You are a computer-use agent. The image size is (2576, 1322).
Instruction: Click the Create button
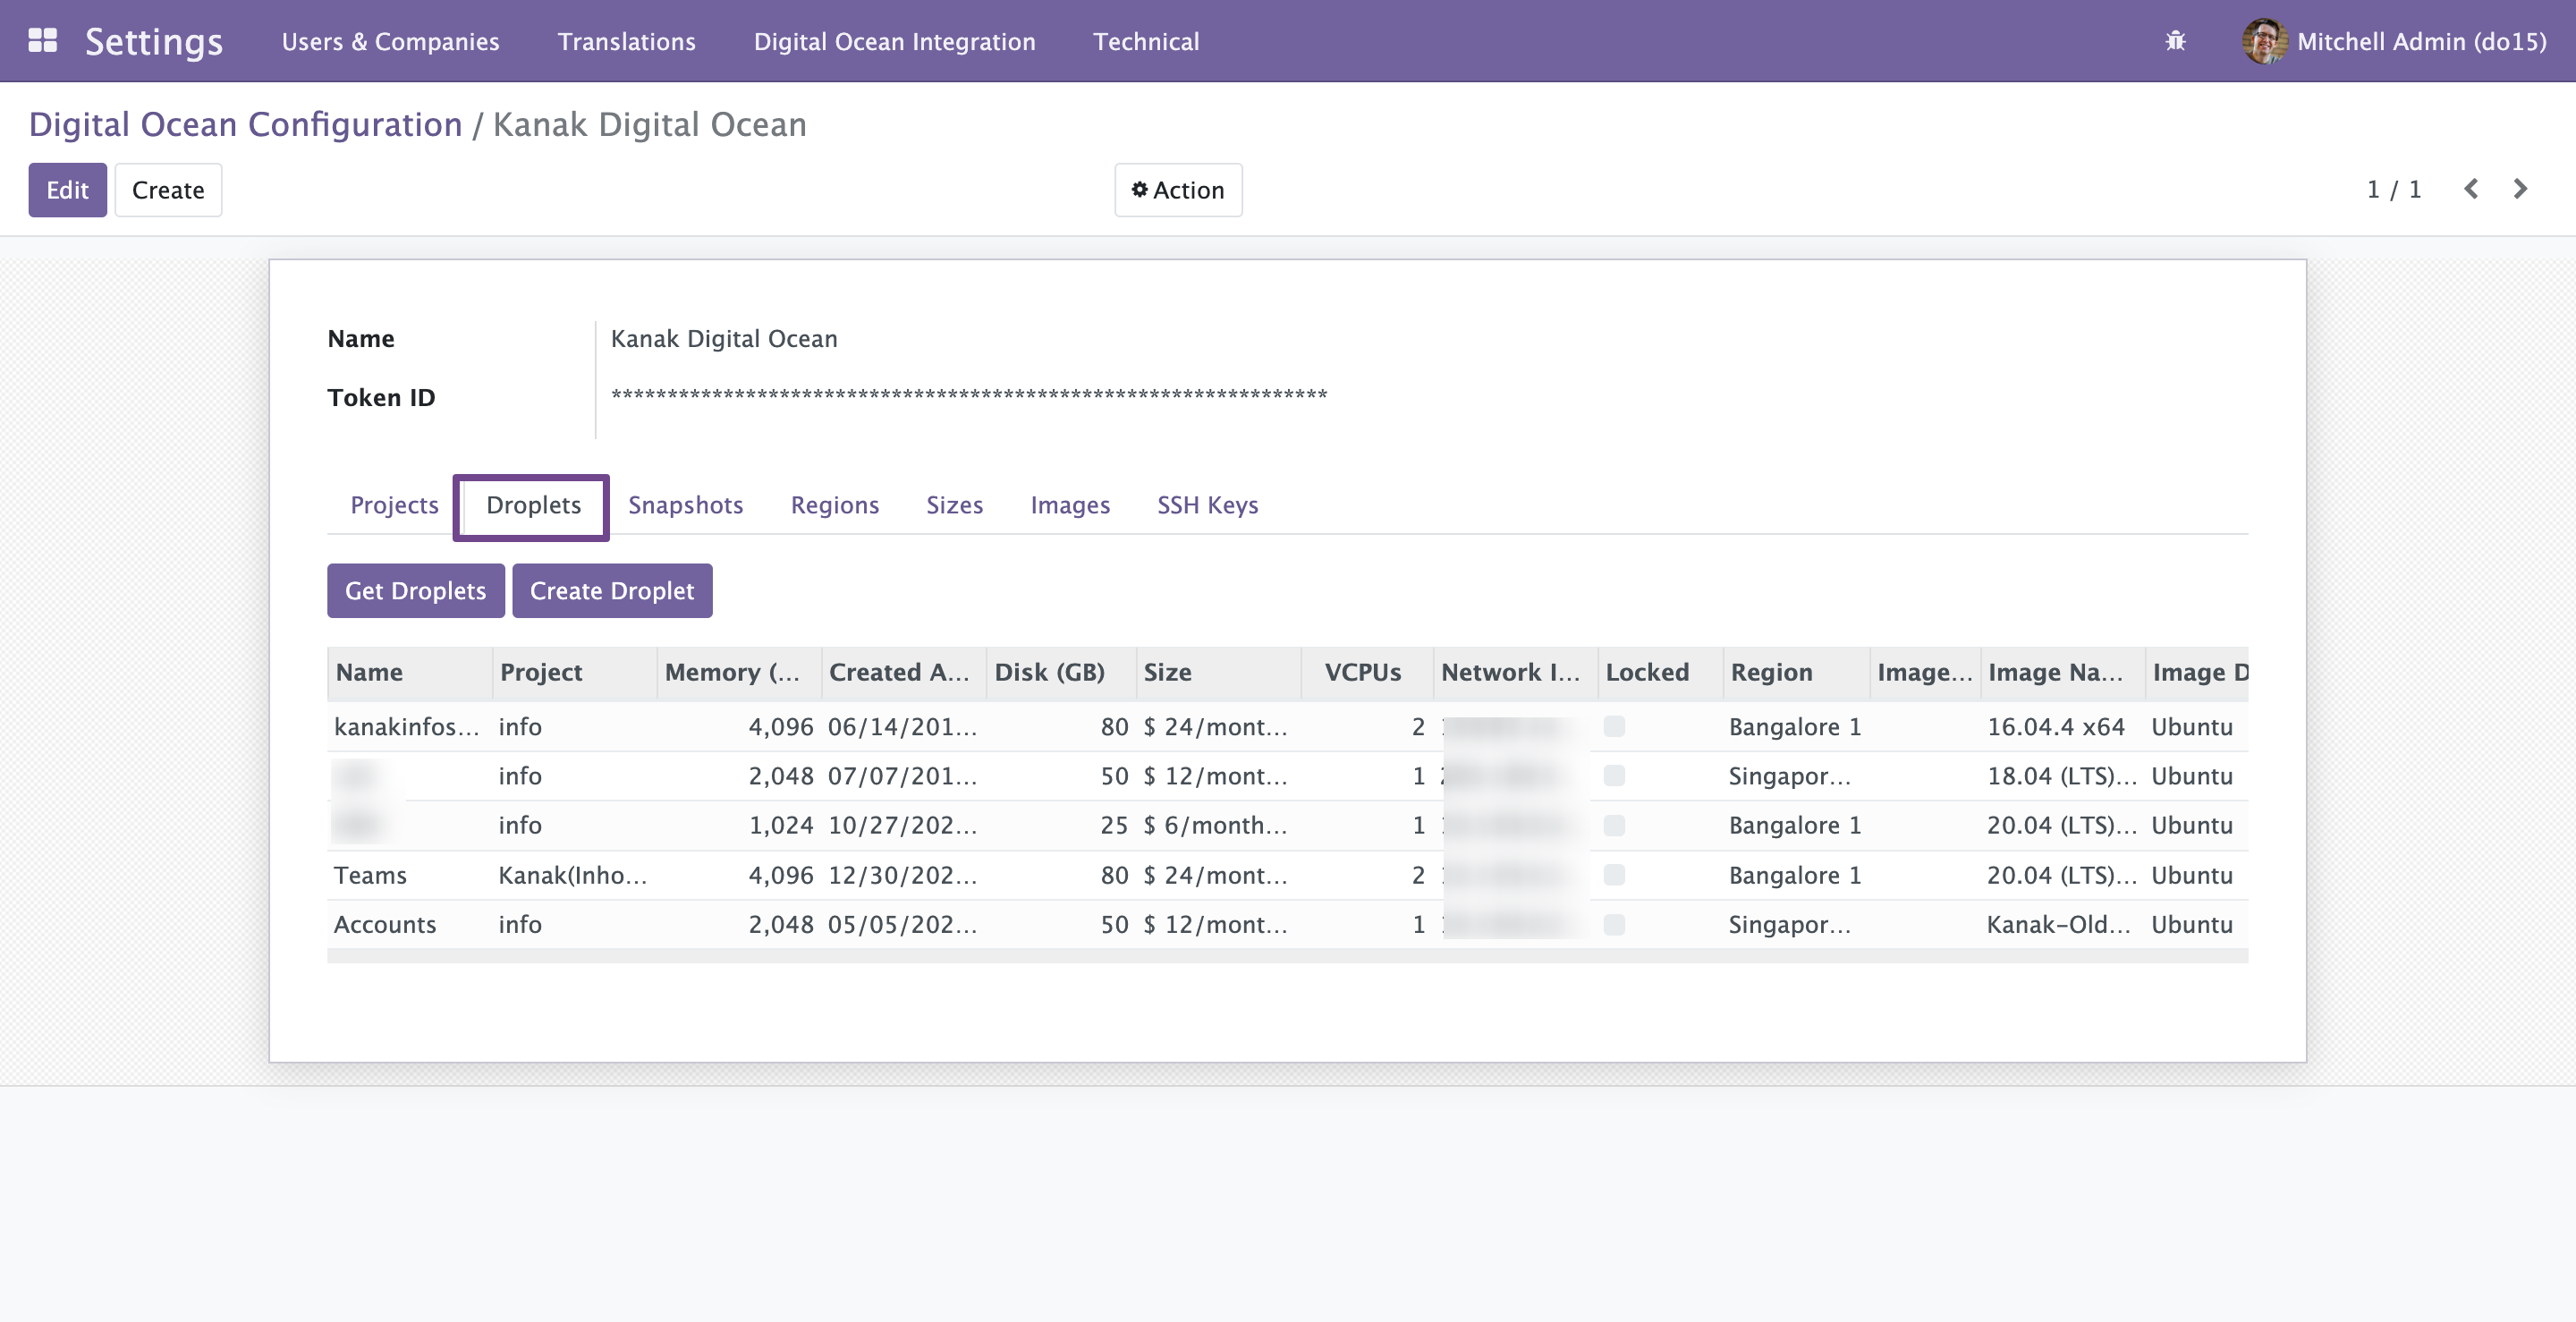tap(168, 190)
